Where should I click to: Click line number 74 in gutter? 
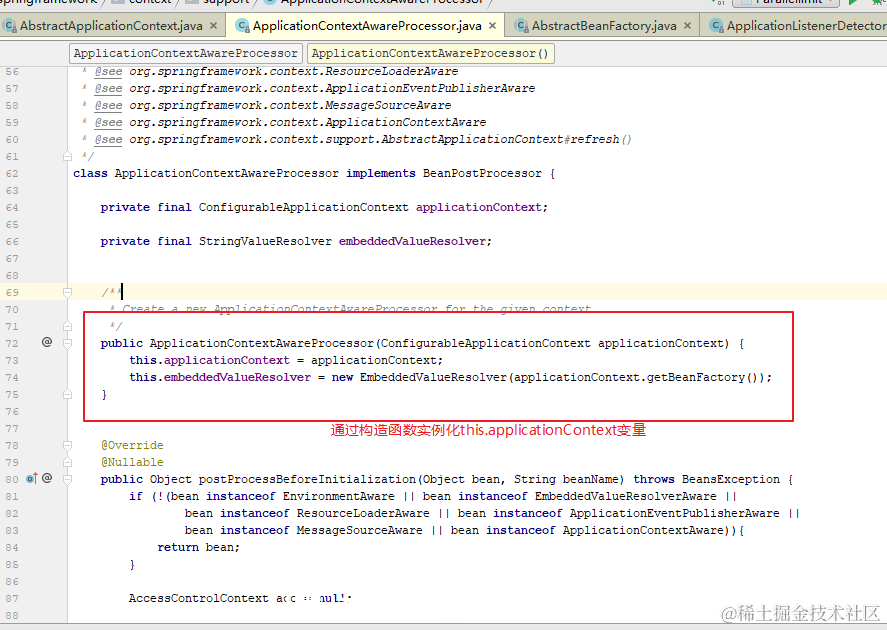pyautogui.click(x=12, y=377)
